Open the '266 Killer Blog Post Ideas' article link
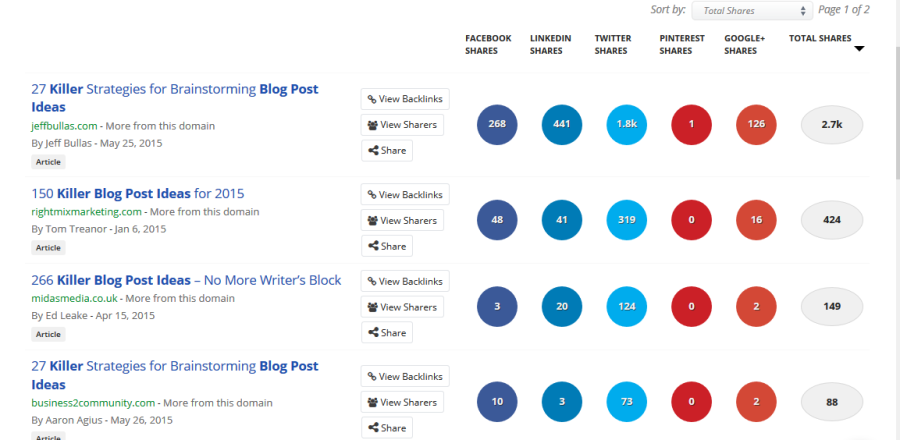This screenshot has height=440, width=900. tap(187, 280)
